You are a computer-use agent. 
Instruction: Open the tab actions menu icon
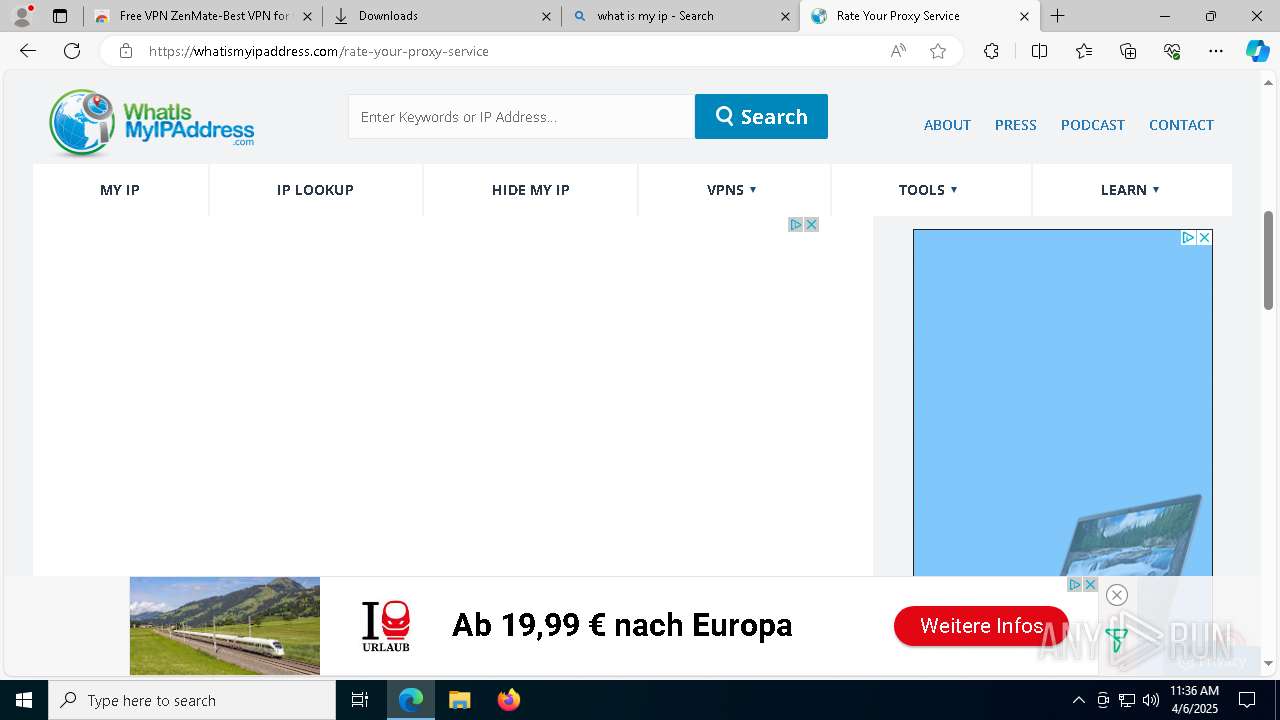60,16
